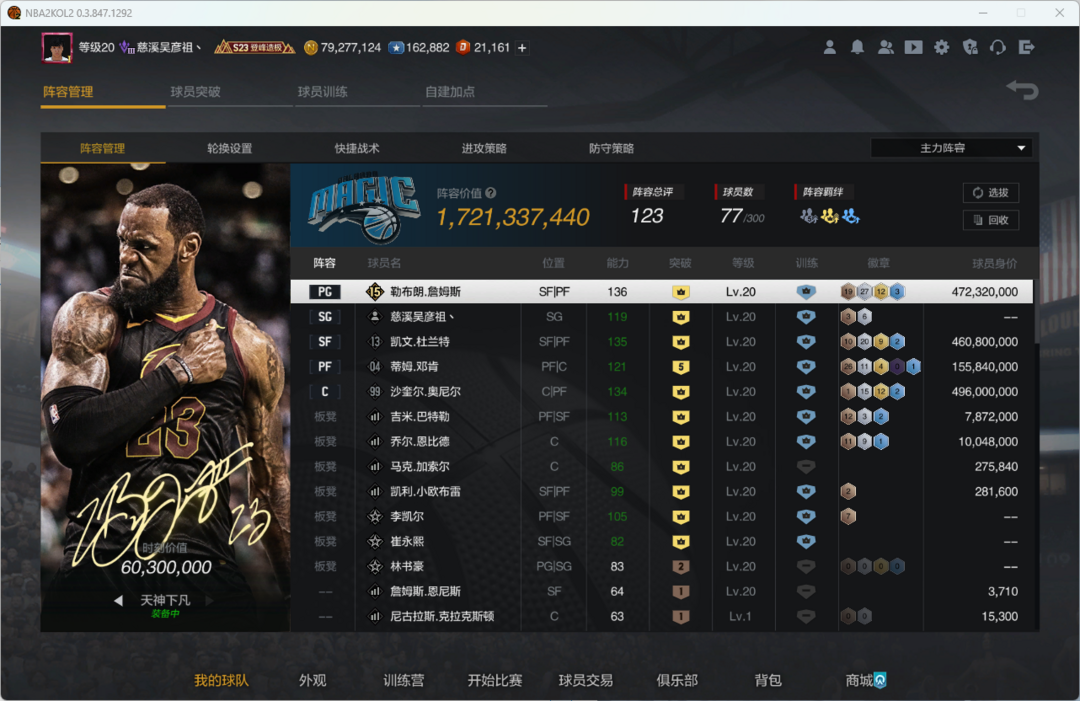Click the breakthrough badge 2 for 林书豪
This screenshot has height=701, width=1080.
click(681, 567)
